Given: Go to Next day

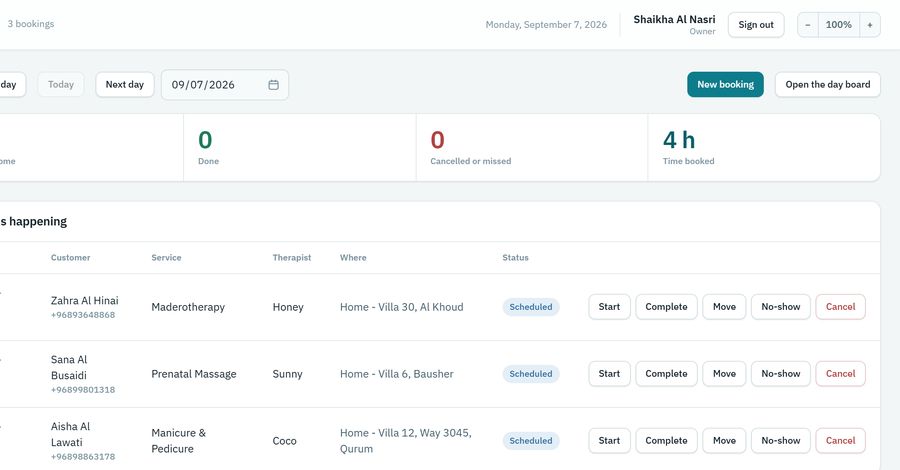Looking at the screenshot, I should coord(125,84).
